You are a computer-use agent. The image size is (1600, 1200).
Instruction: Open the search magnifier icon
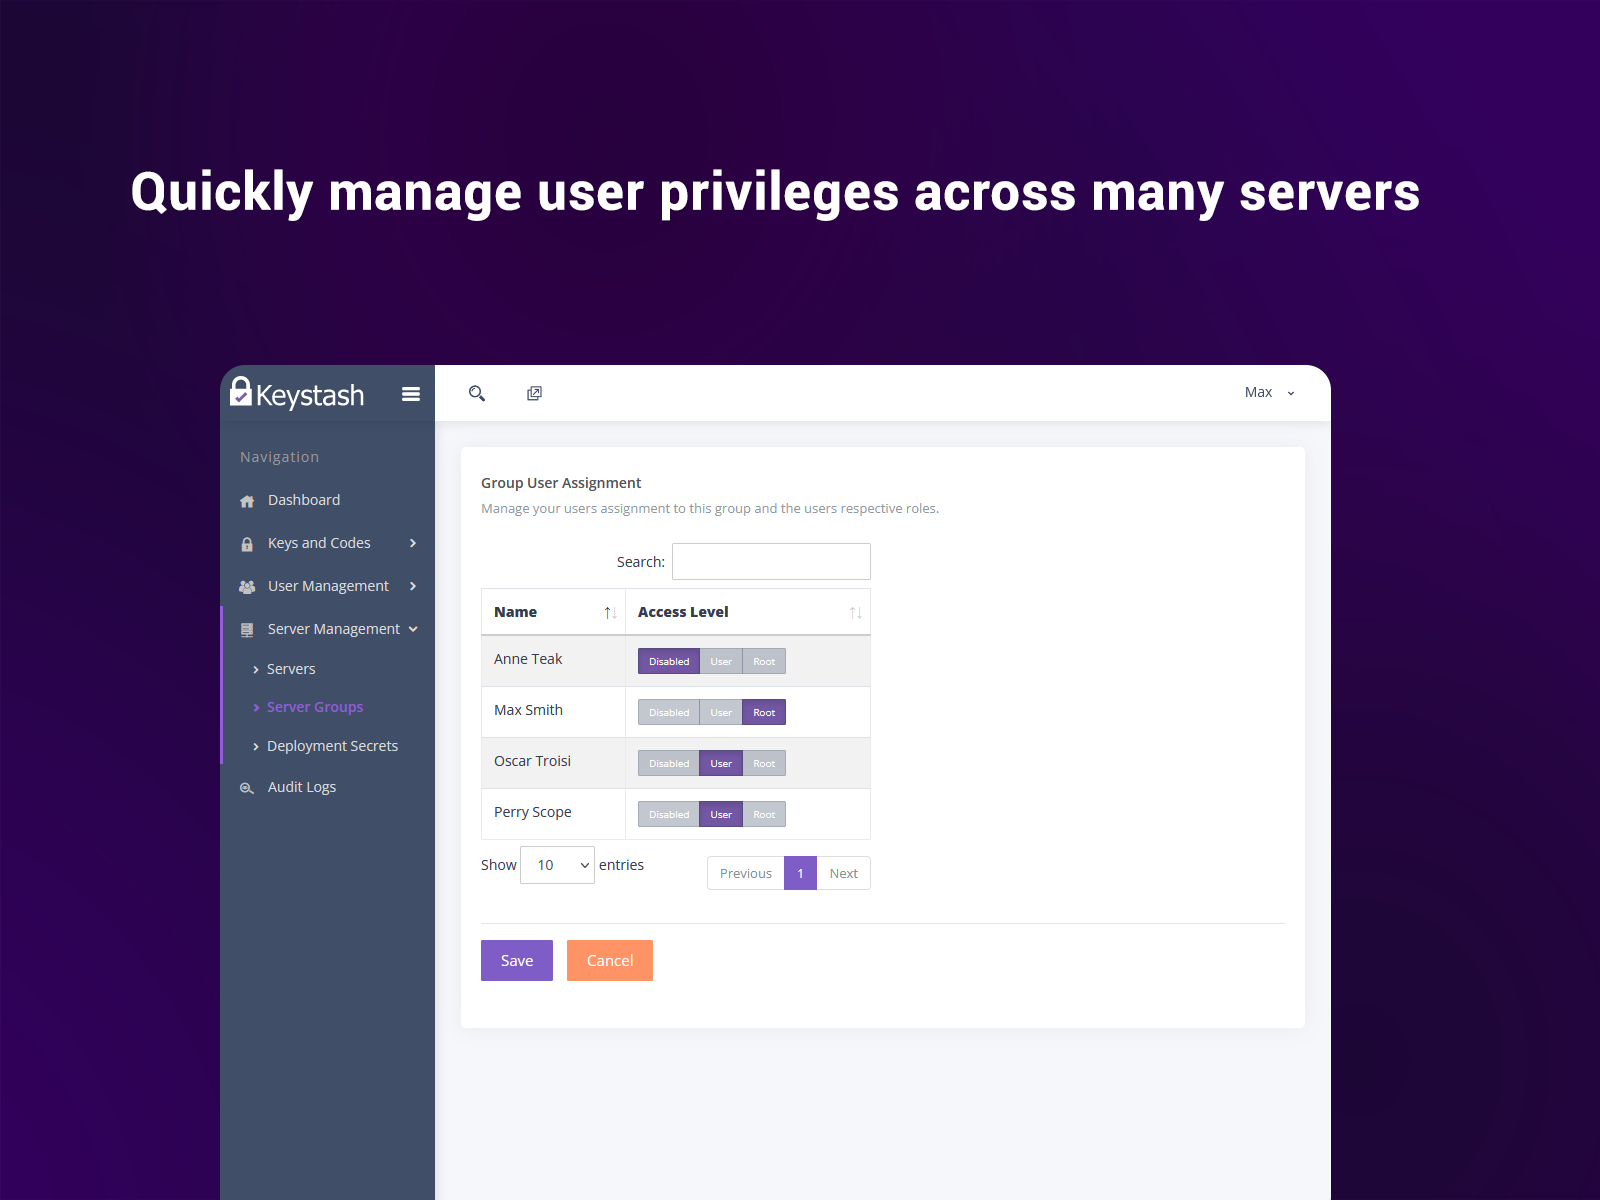(x=477, y=393)
